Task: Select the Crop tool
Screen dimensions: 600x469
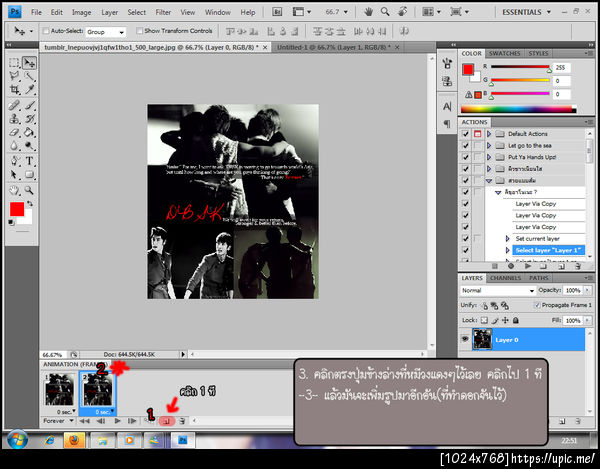Action: (x=14, y=90)
